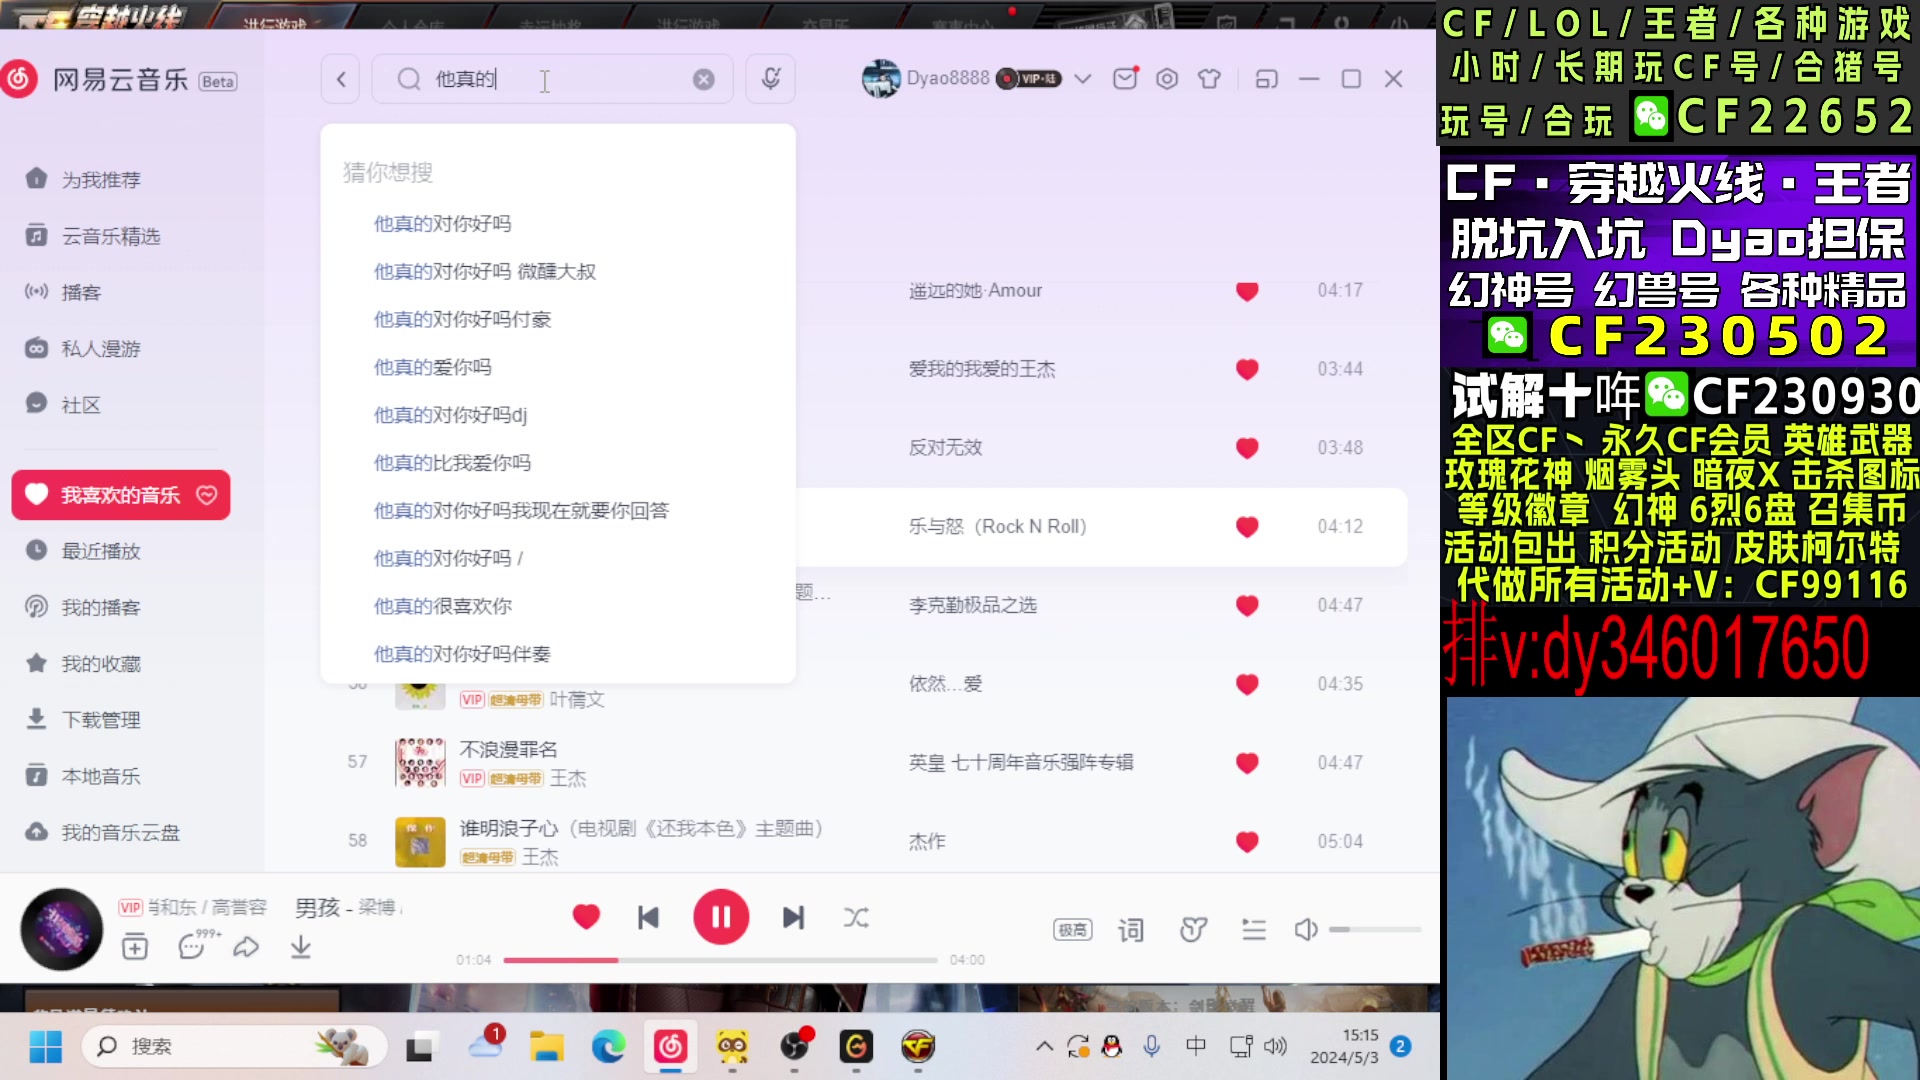
Task: Play the previous track
Action: [x=649, y=917]
